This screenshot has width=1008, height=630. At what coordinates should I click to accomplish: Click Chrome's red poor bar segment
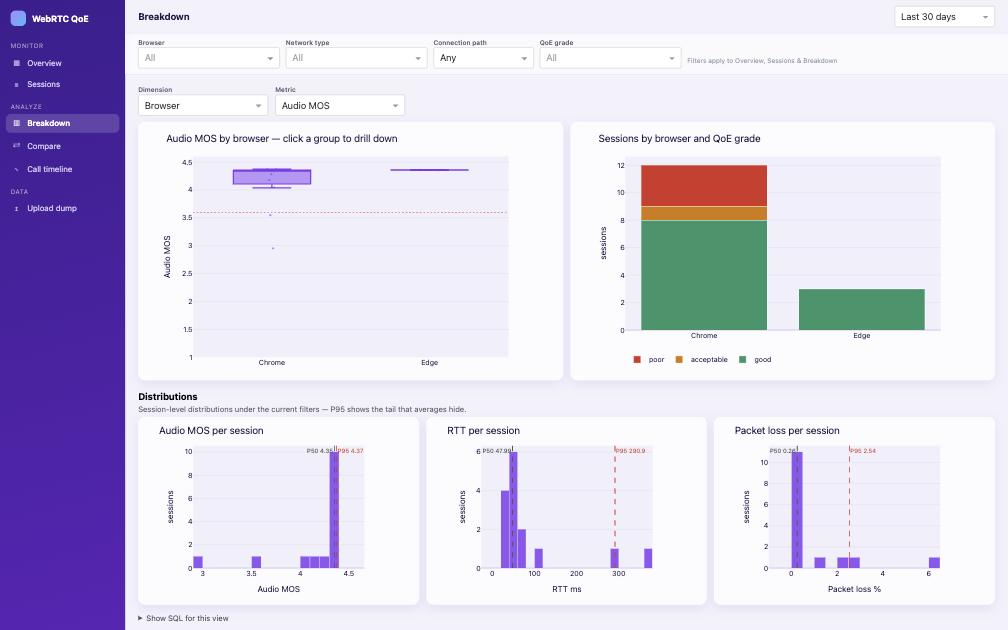[x=704, y=186]
